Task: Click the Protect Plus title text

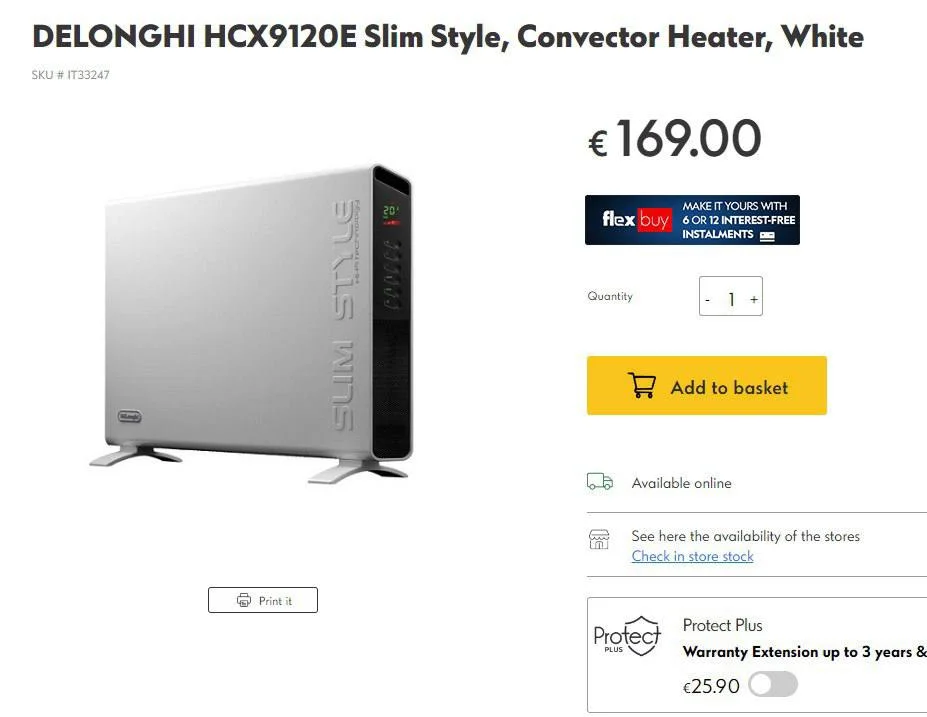Action: tap(722, 625)
